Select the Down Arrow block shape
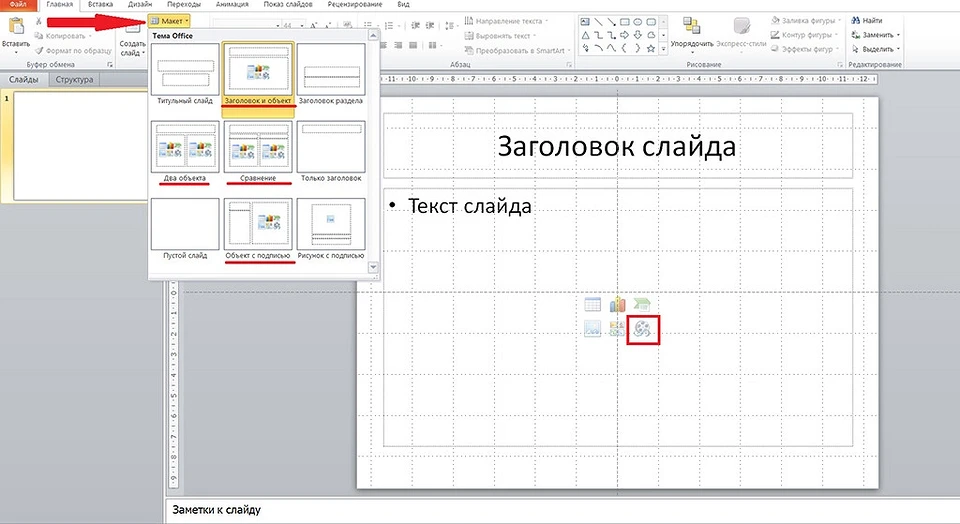The width and height of the screenshot is (960, 524). [637, 35]
